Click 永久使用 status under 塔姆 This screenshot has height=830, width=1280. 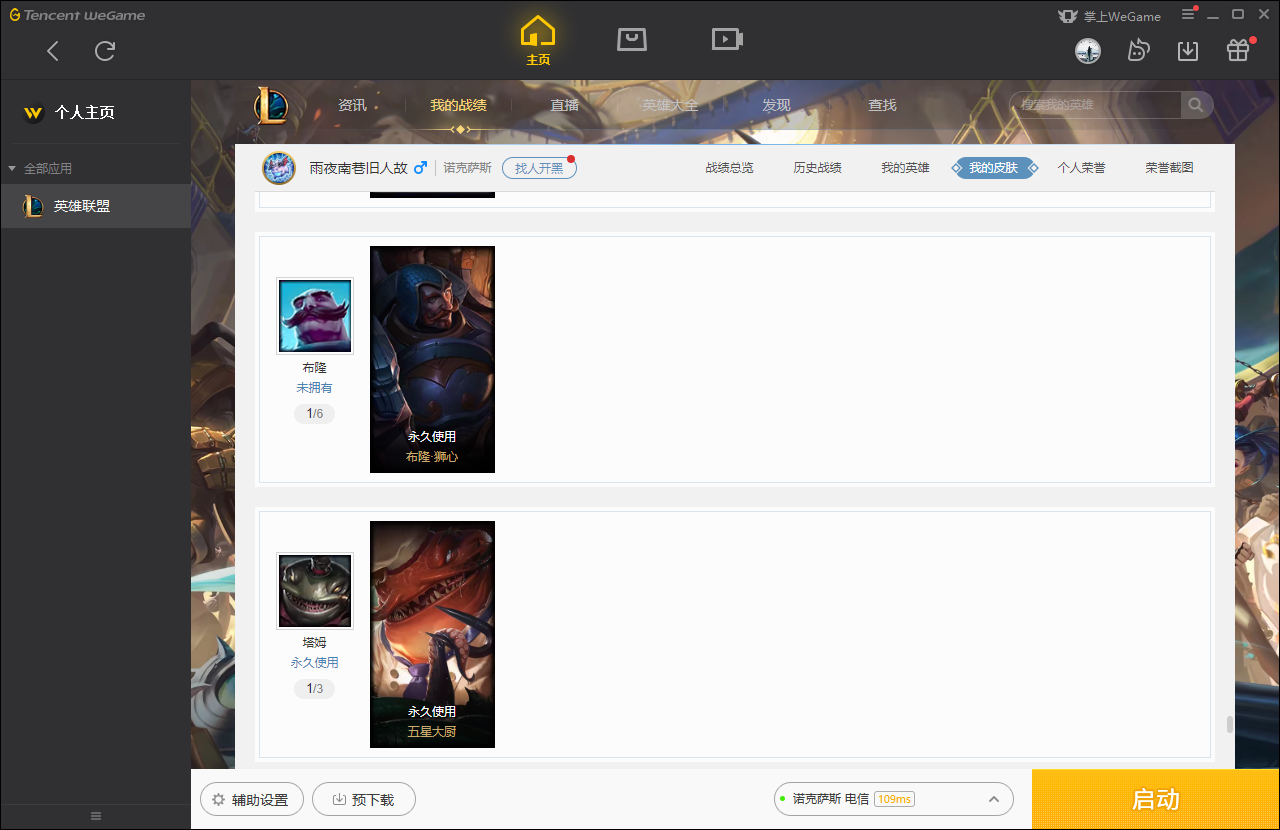pos(314,663)
